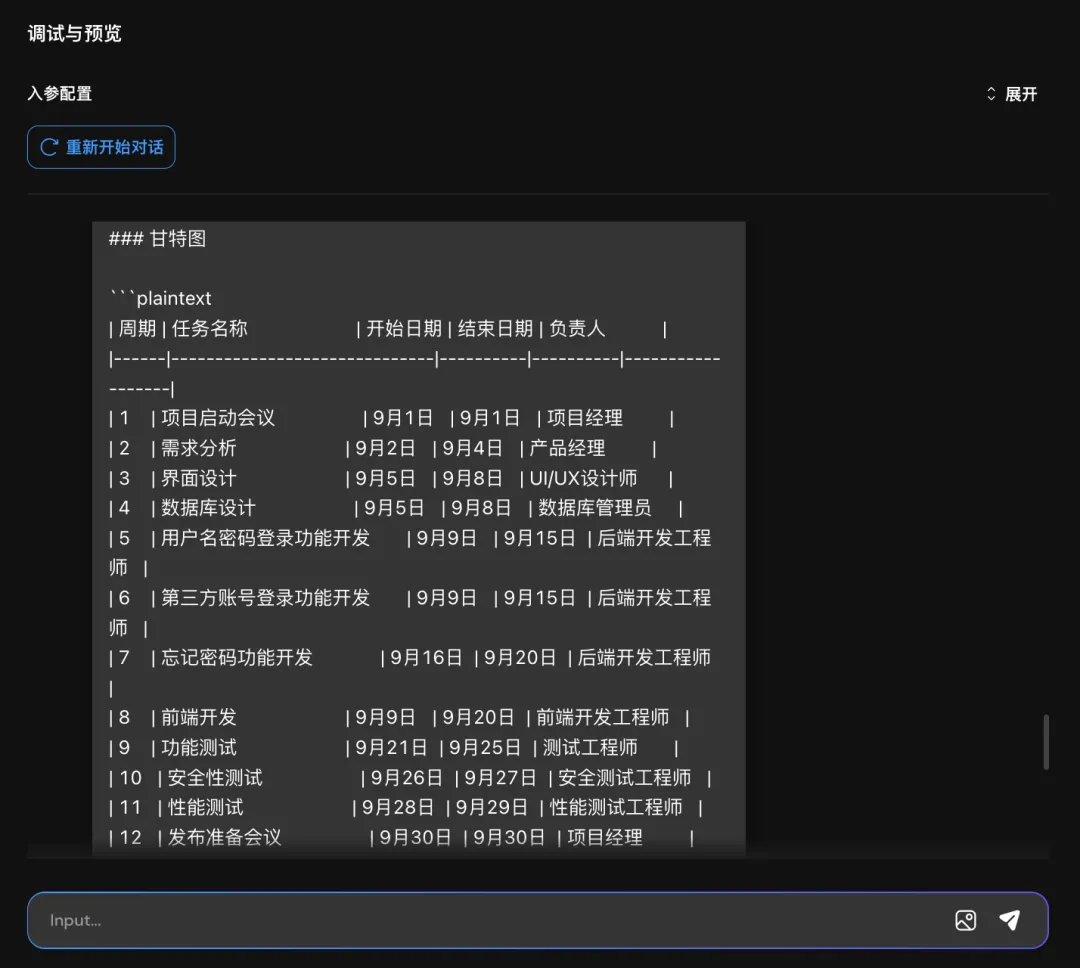Expand the 入参配置 section via 展开

point(1011,94)
